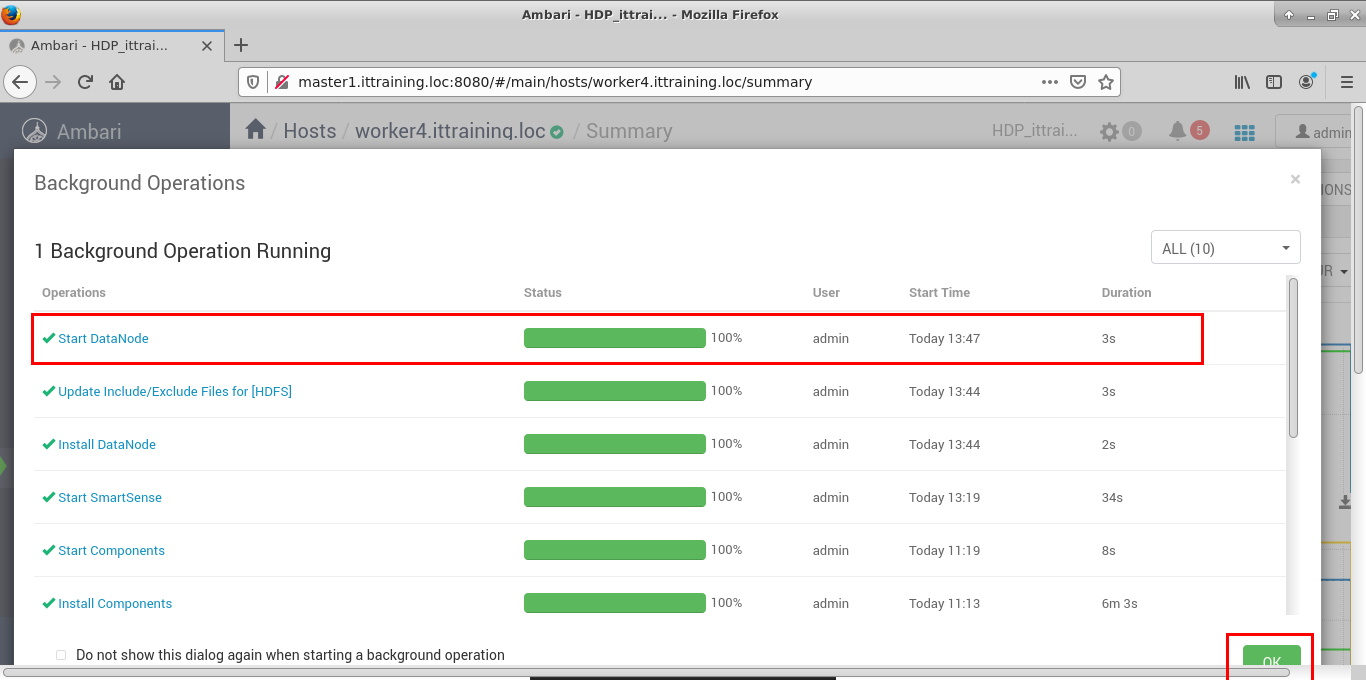Bookmark this page with star icon

(x=1105, y=82)
